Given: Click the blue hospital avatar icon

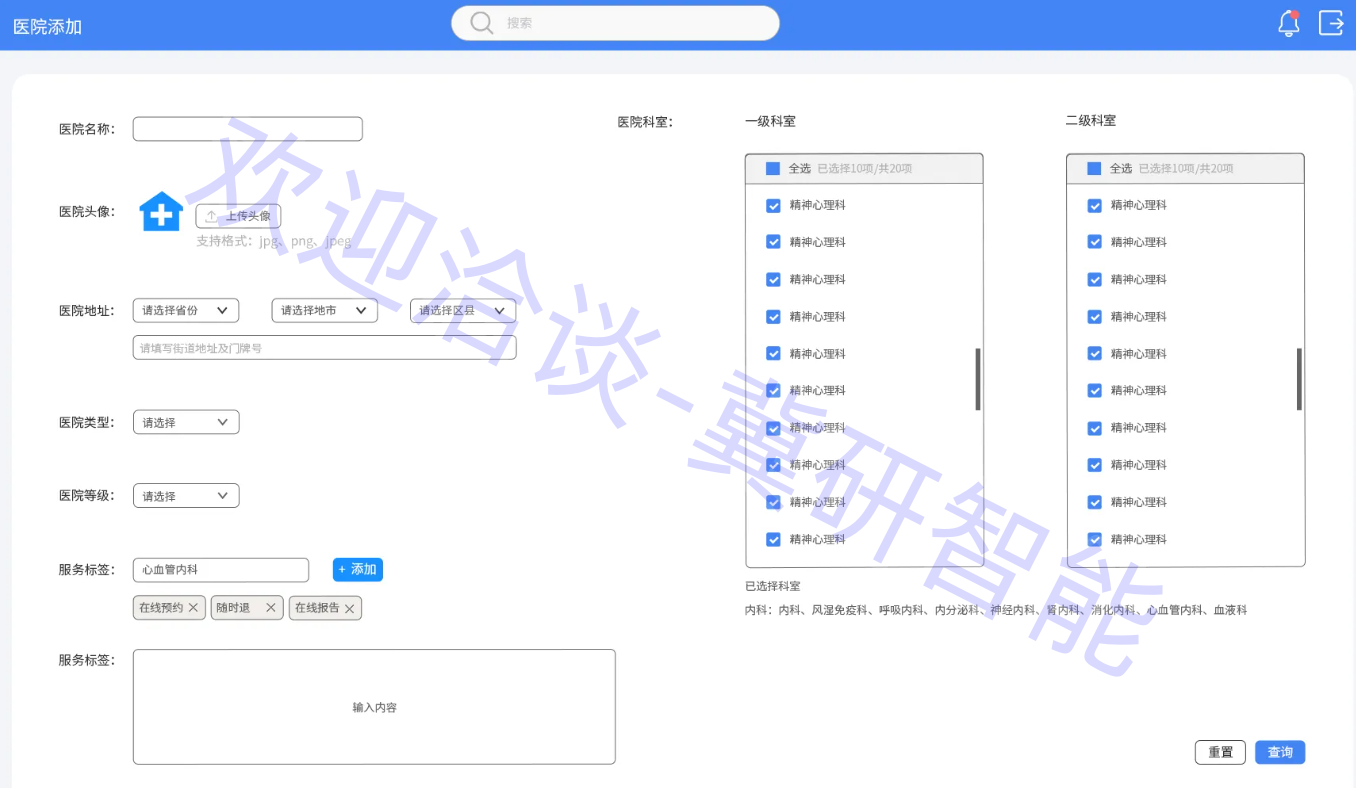Looking at the screenshot, I should pyautogui.click(x=160, y=212).
